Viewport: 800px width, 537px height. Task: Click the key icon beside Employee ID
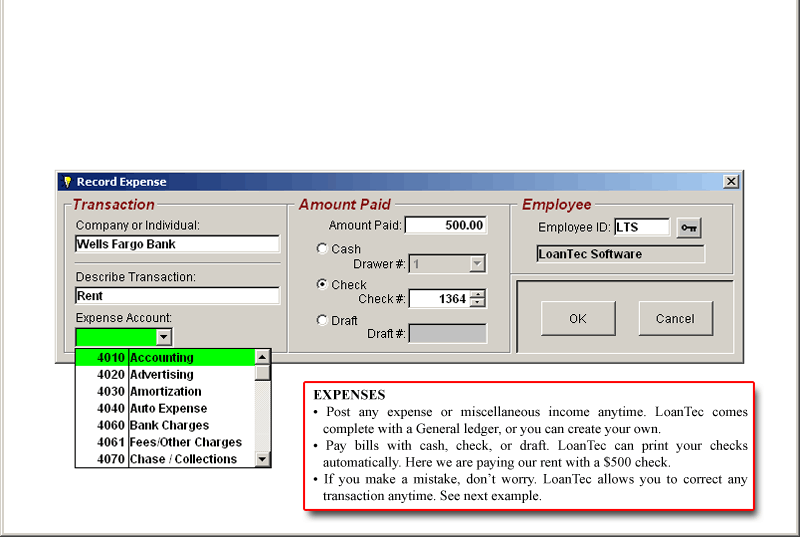click(x=689, y=227)
